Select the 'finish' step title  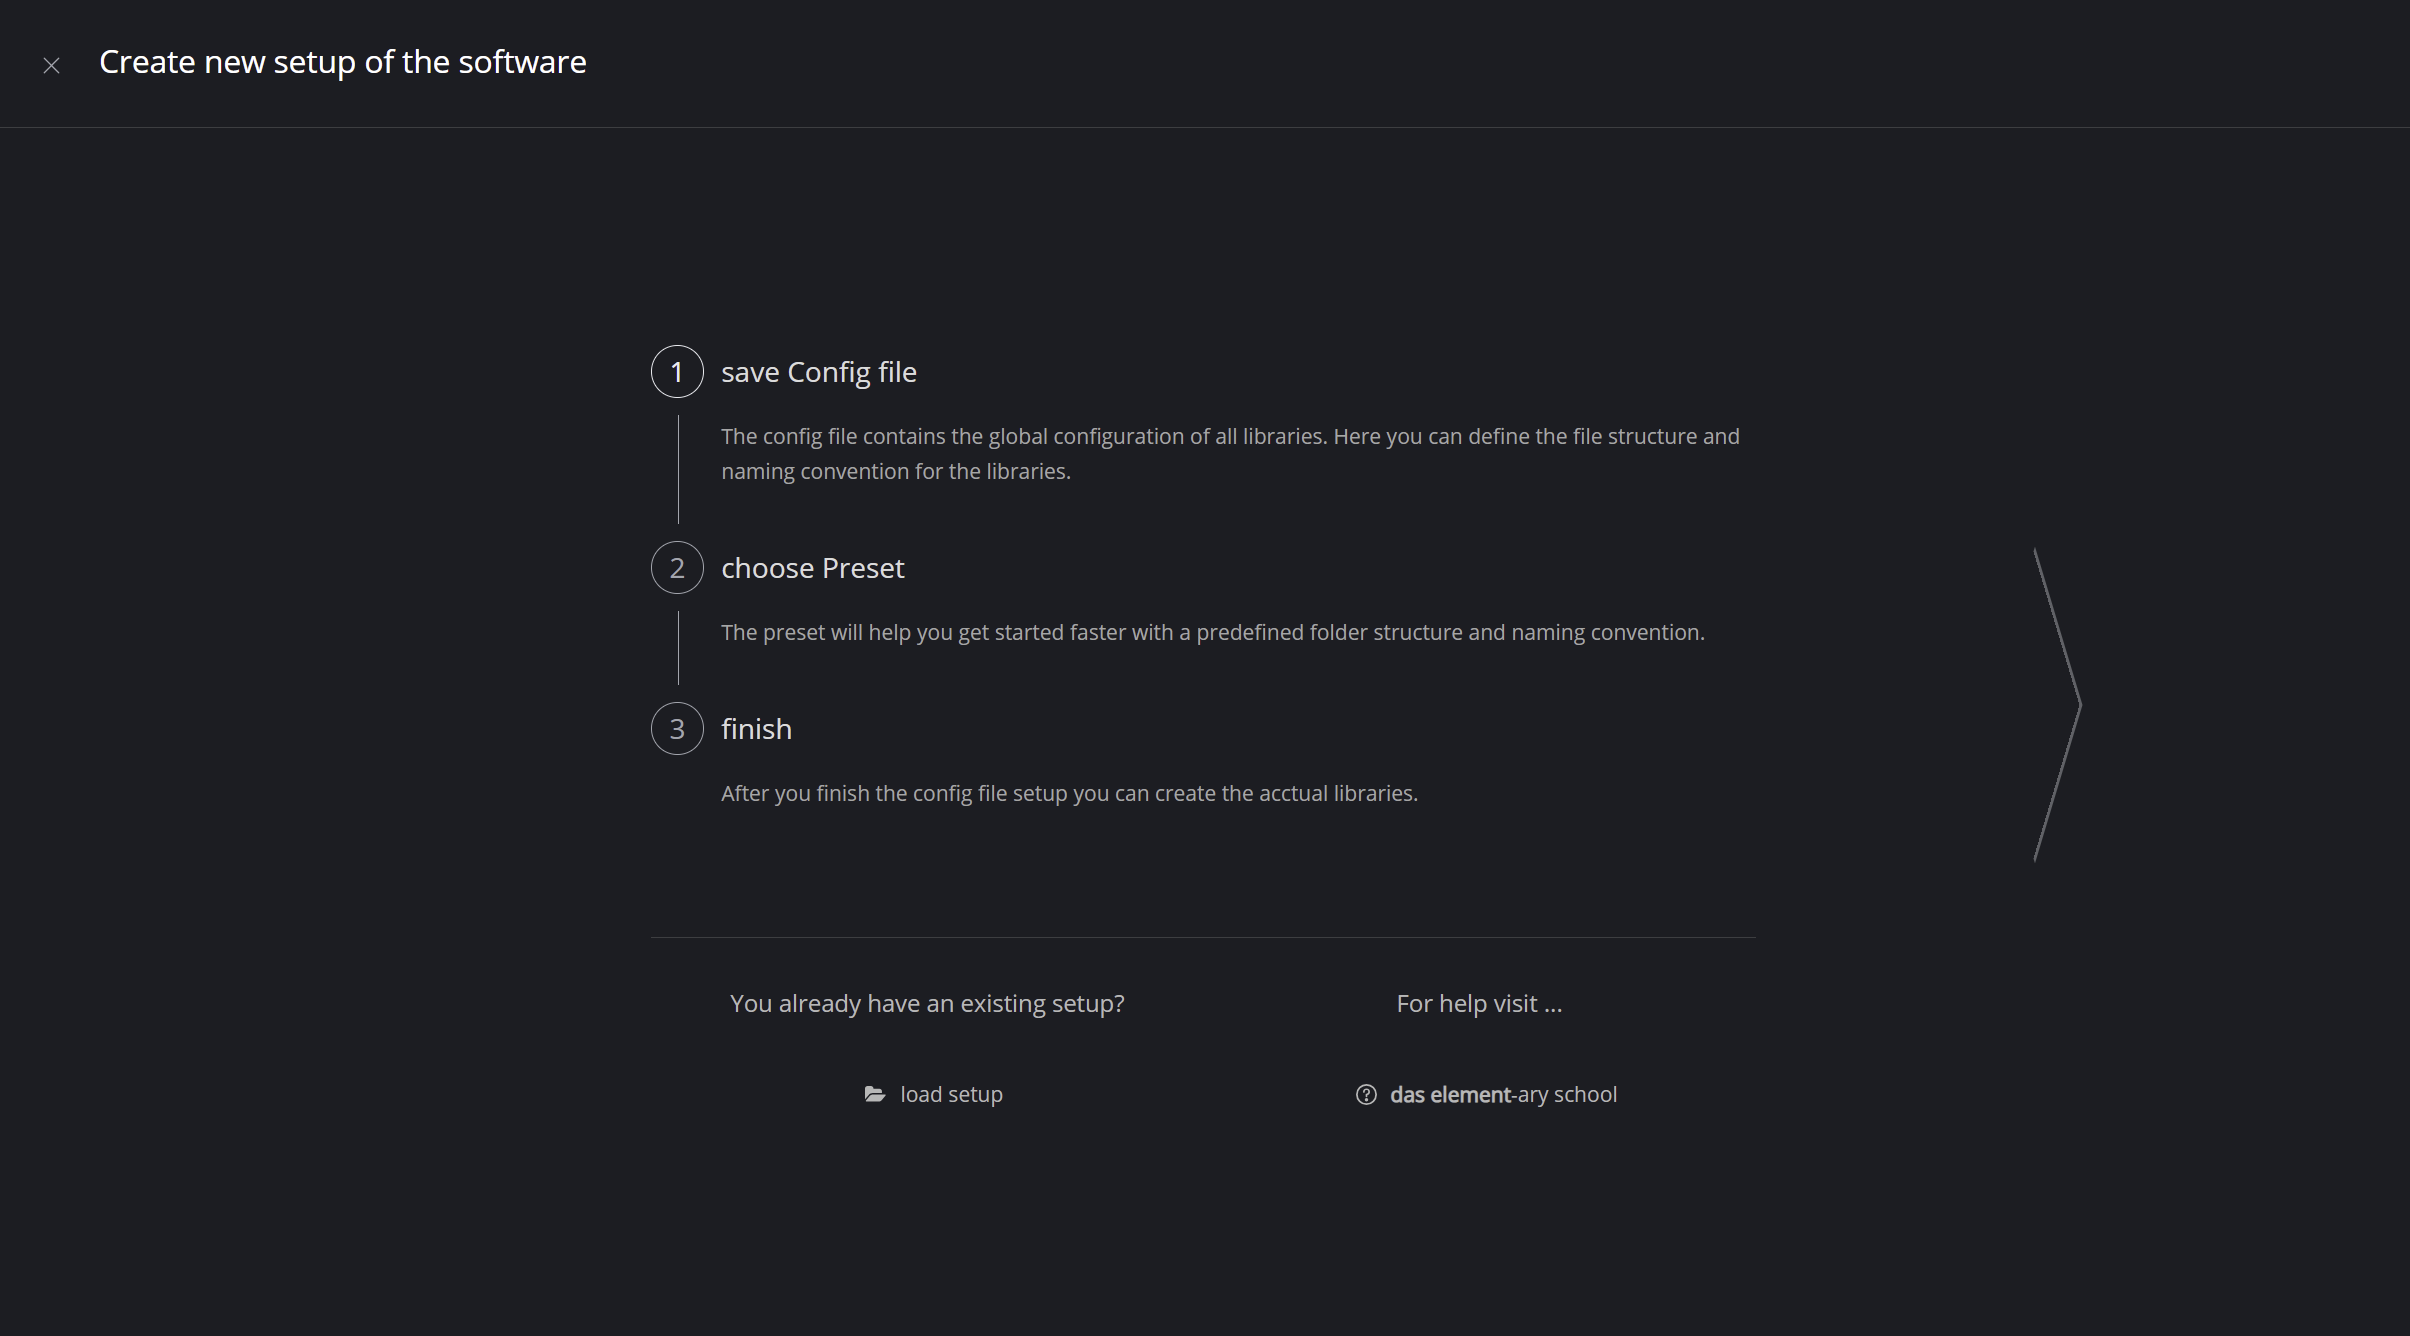coord(756,729)
